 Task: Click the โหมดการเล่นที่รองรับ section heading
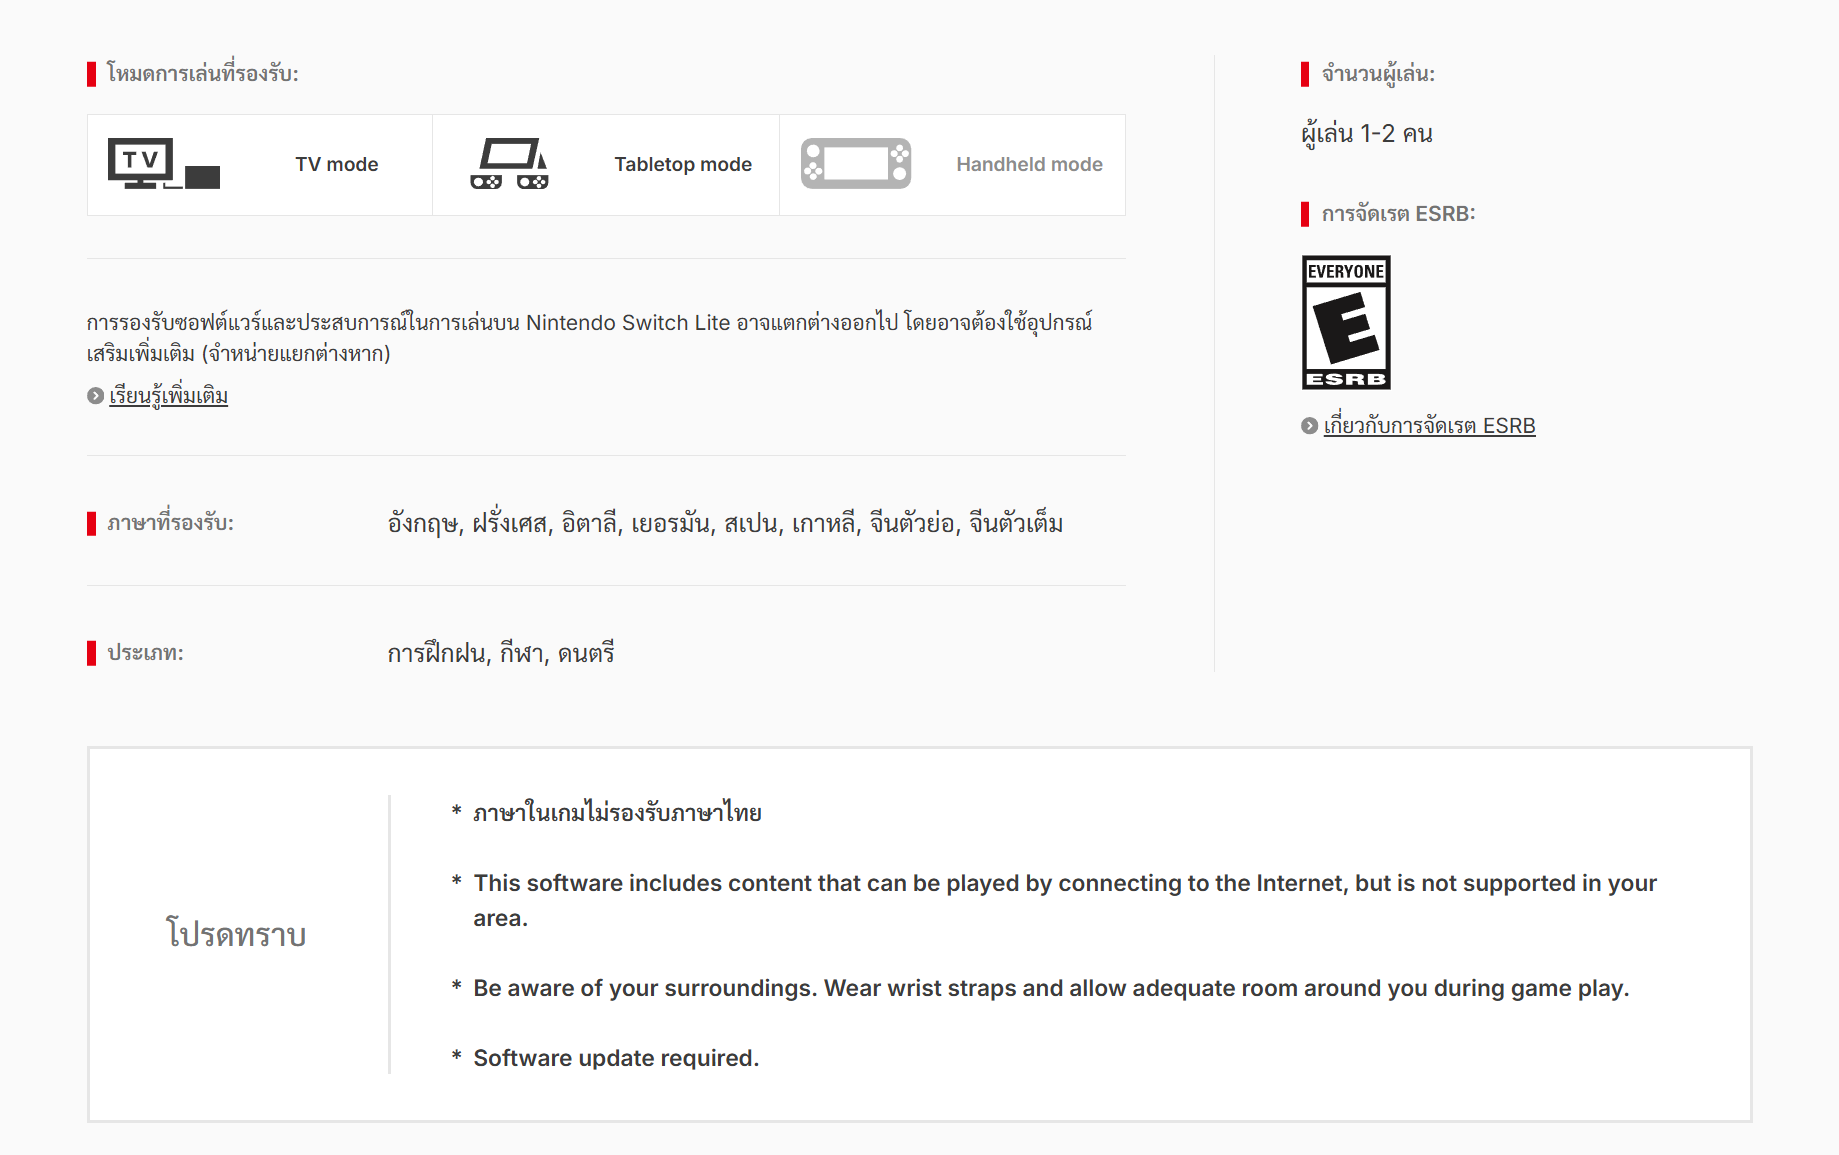[202, 74]
